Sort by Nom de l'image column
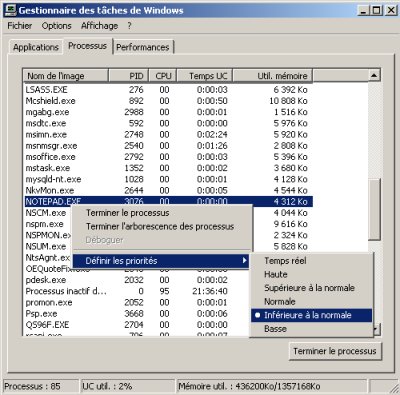 coord(66,76)
